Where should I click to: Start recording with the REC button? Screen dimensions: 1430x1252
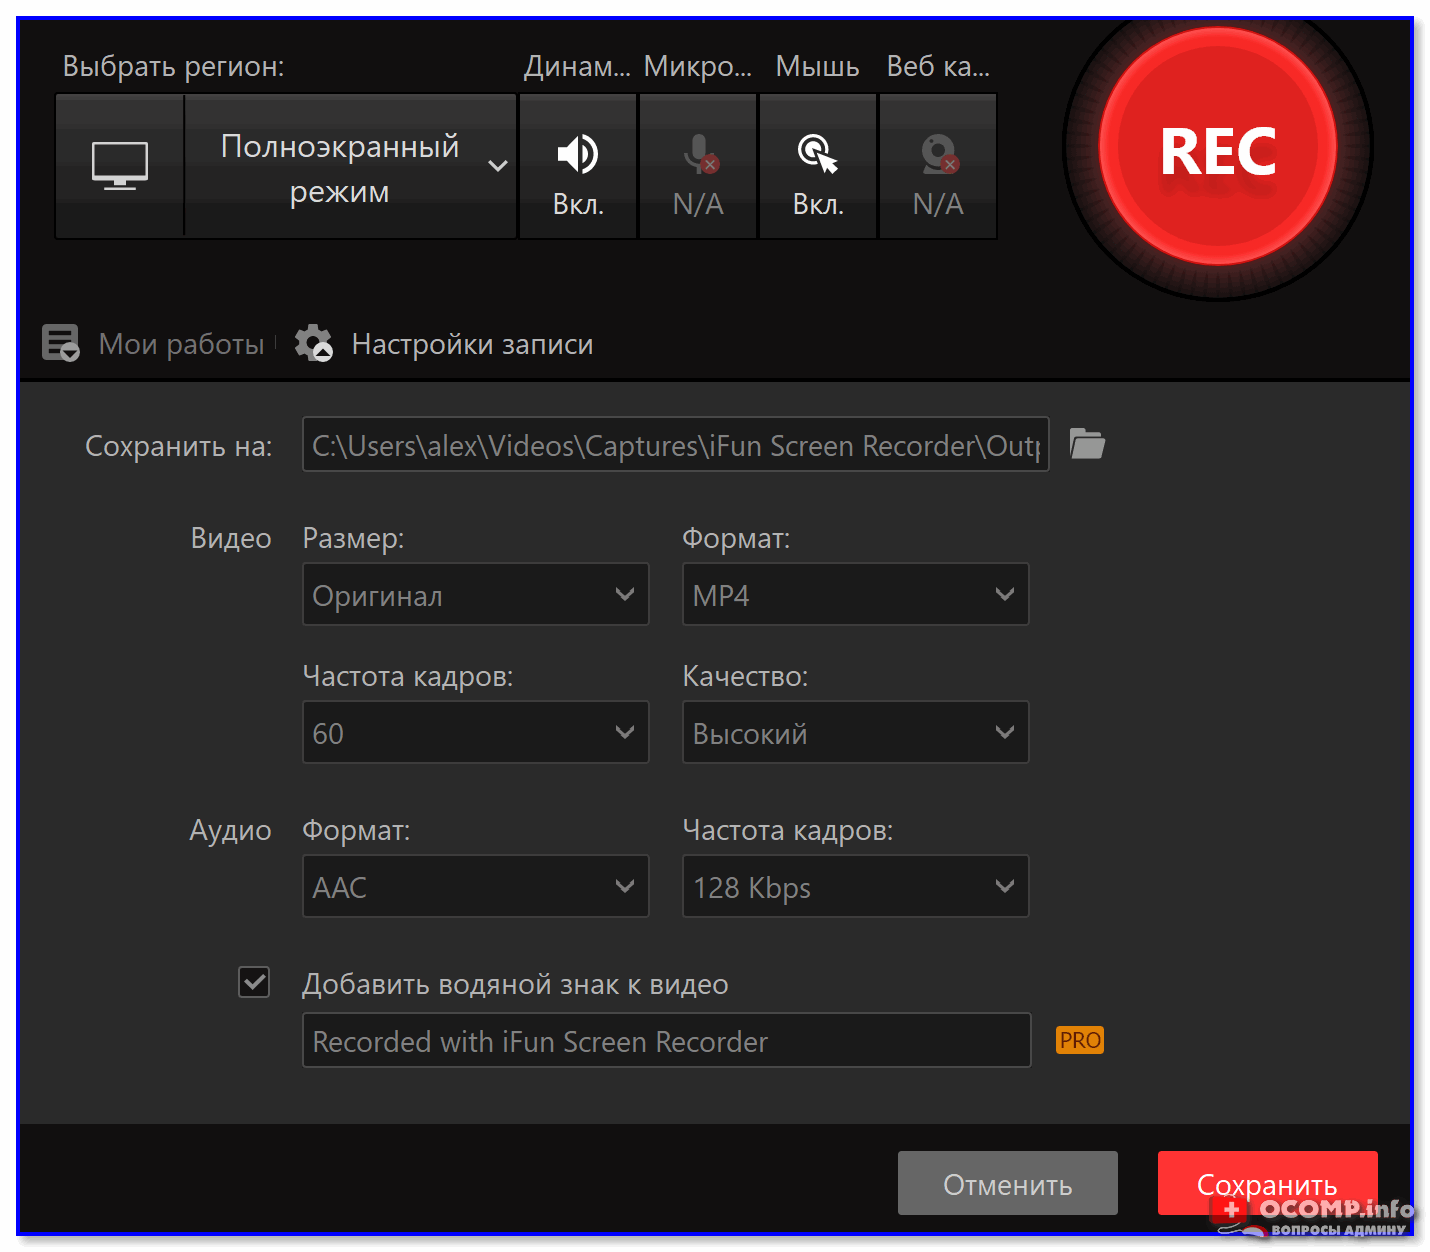1218,147
